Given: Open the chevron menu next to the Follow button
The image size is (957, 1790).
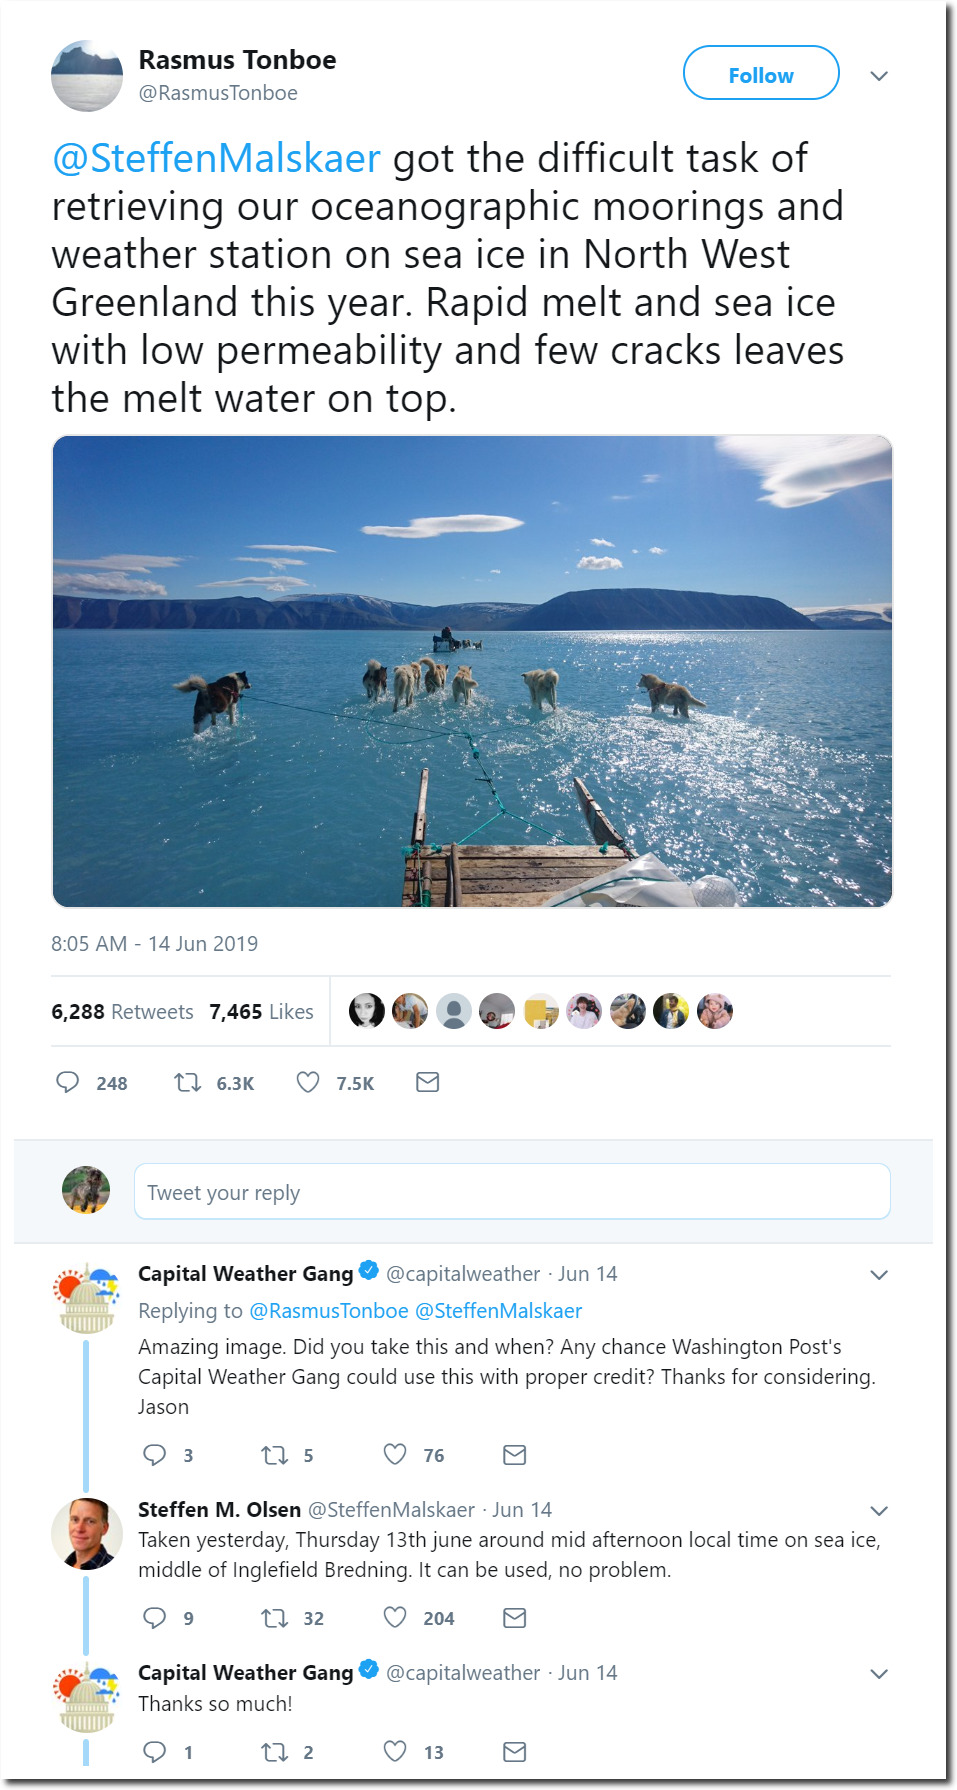Looking at the screenshot, I should coord(879,76).
